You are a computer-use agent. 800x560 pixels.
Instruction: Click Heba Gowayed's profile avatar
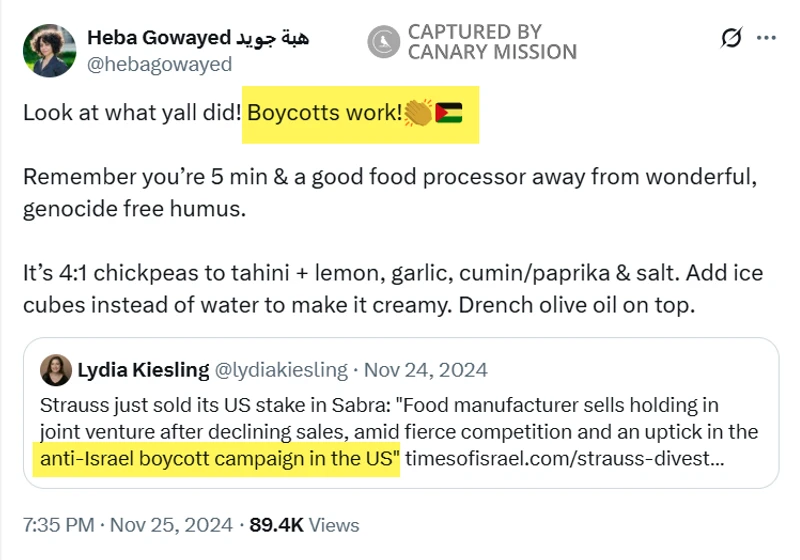coord(49,50)
